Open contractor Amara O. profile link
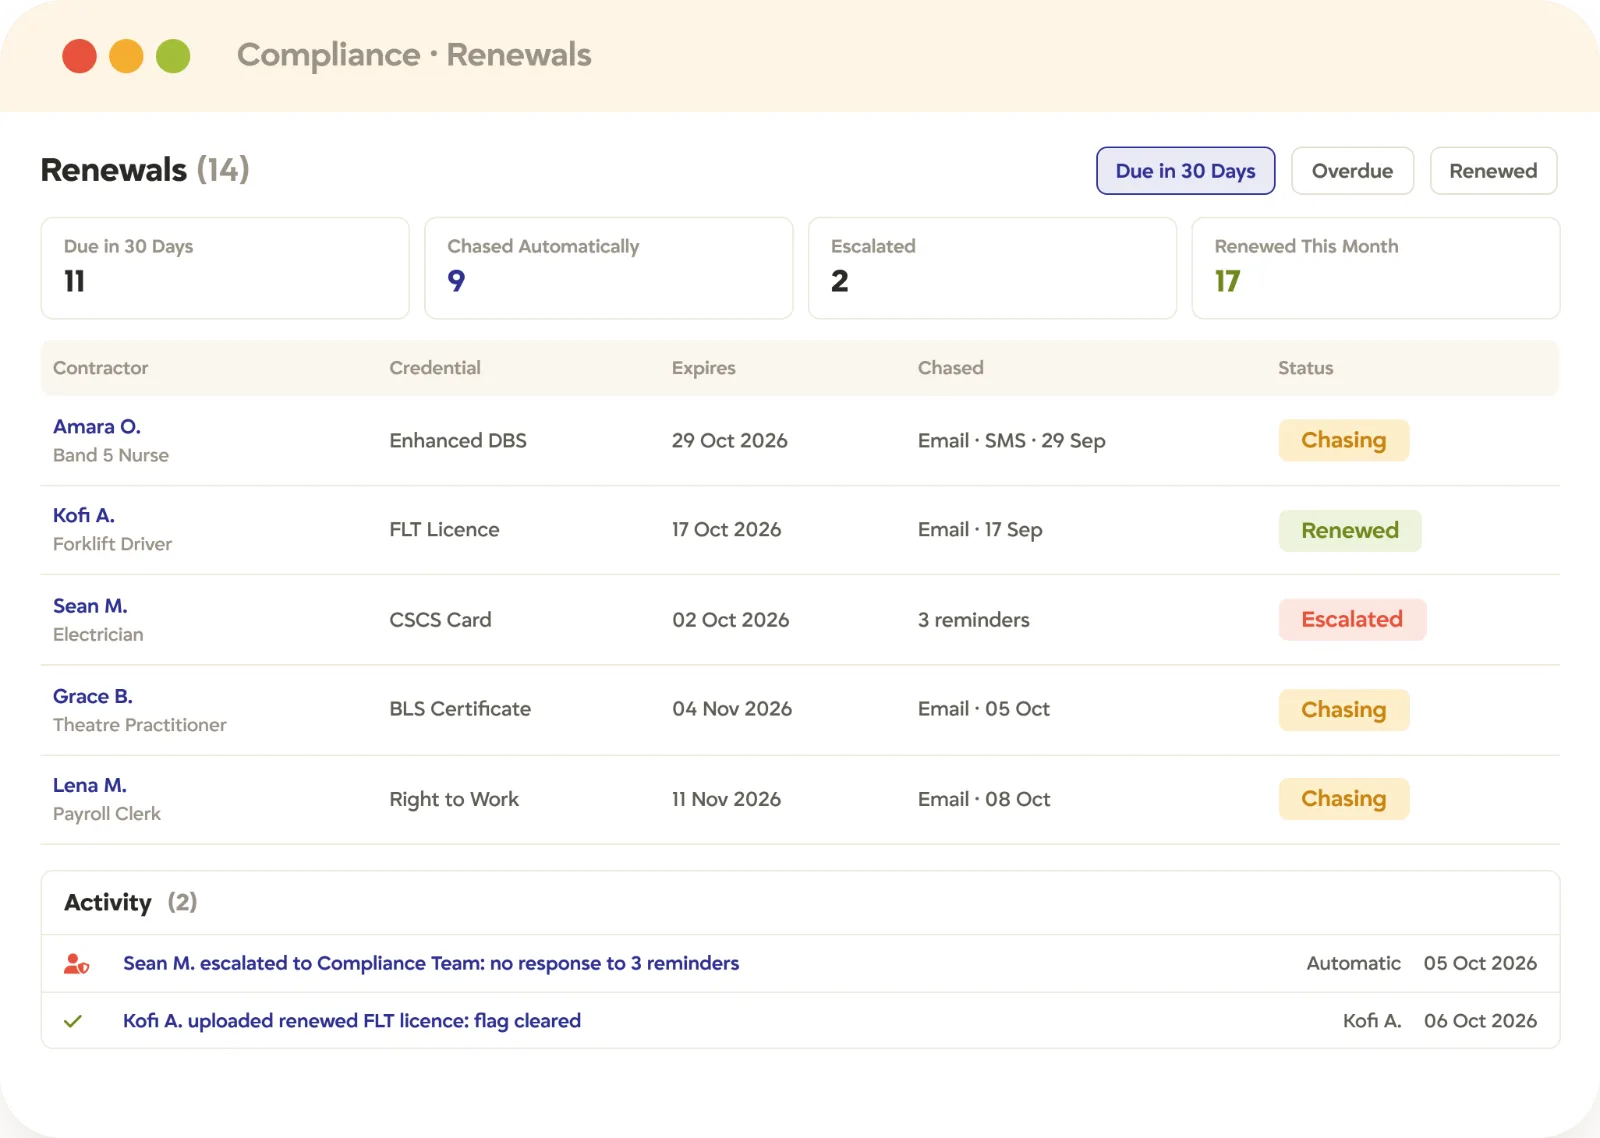 pos(97,427)
